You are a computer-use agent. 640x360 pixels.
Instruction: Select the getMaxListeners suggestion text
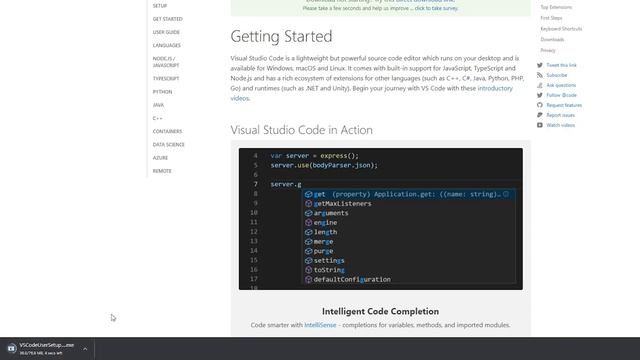(x=342, y=204)
